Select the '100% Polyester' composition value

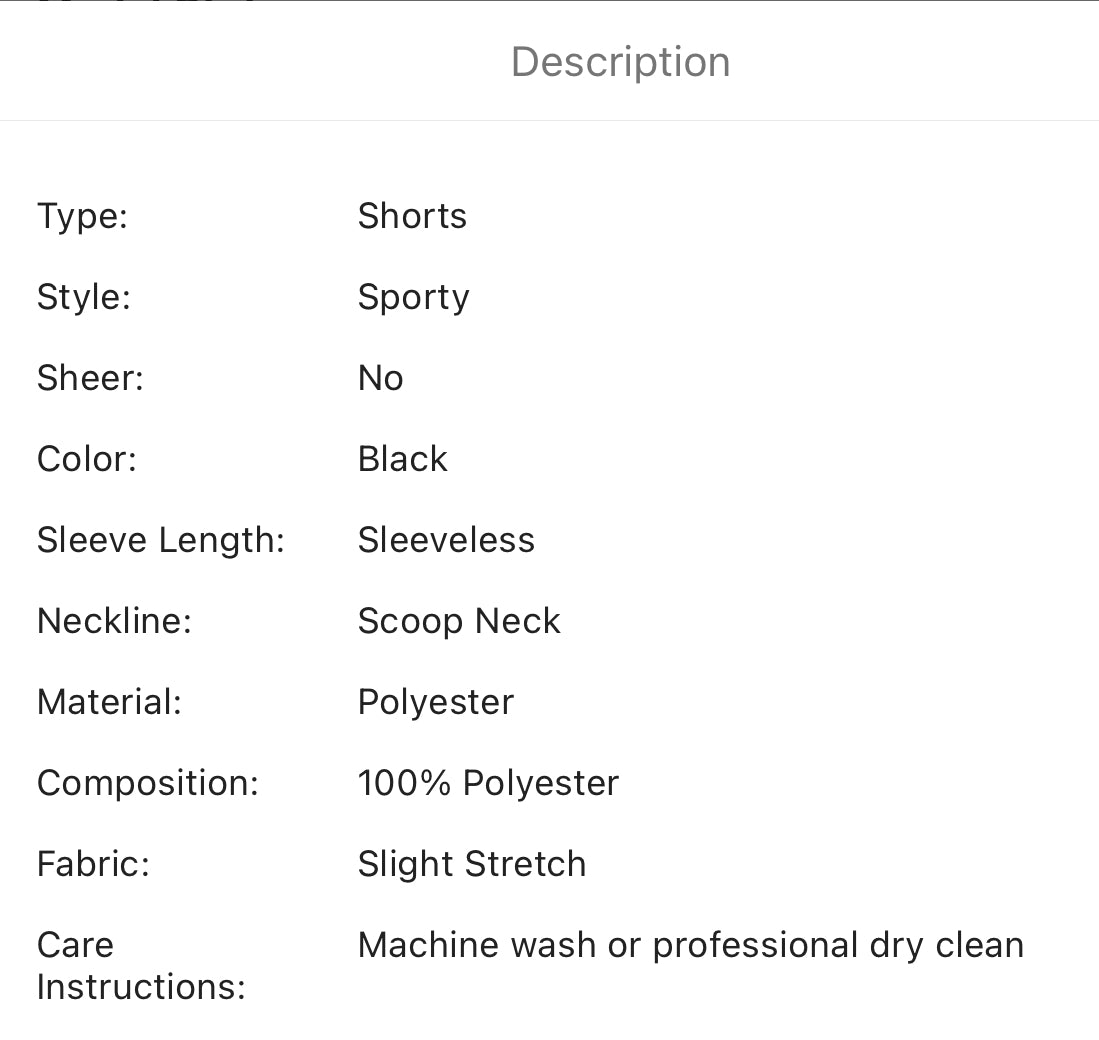(x=488, y=783)
